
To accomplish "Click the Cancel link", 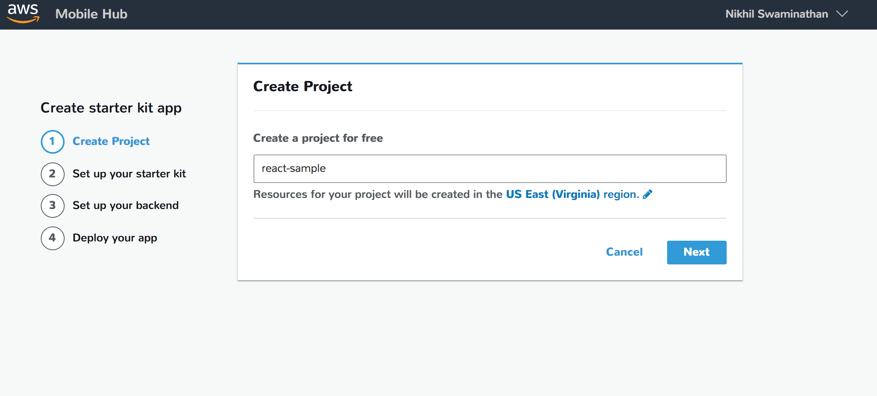I will [x=624, y=252].
